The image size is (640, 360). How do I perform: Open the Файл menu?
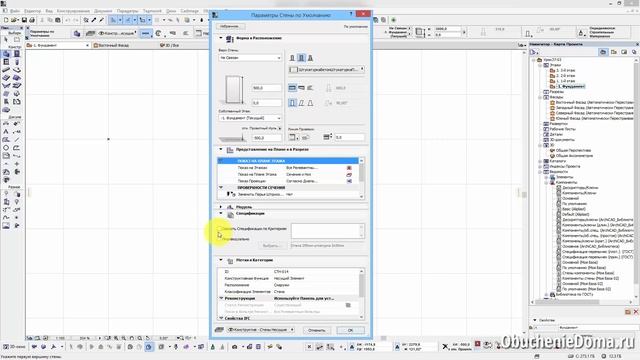tap(15, 11)
